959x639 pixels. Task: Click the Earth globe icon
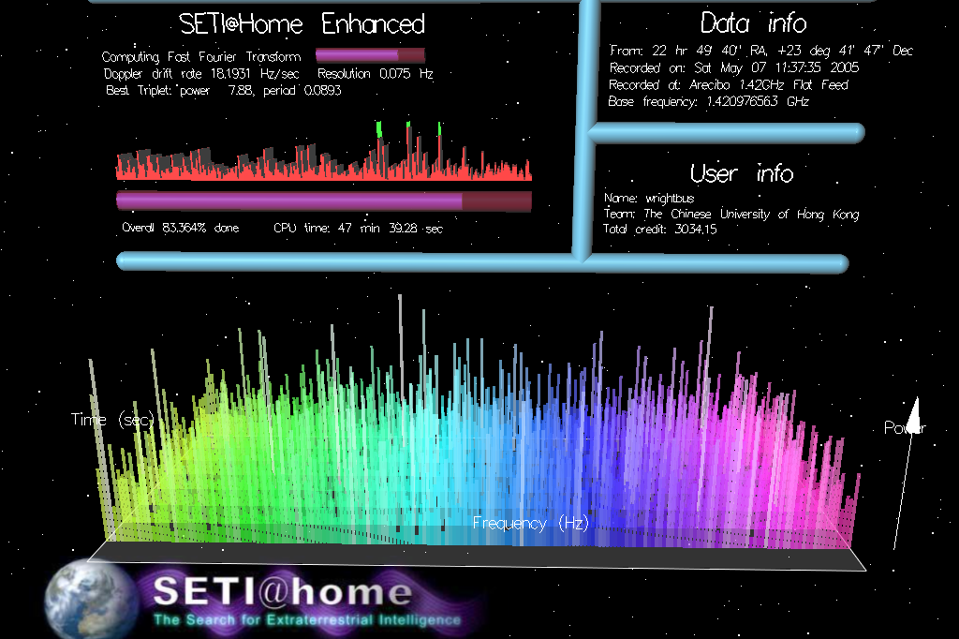click(91, 599)
